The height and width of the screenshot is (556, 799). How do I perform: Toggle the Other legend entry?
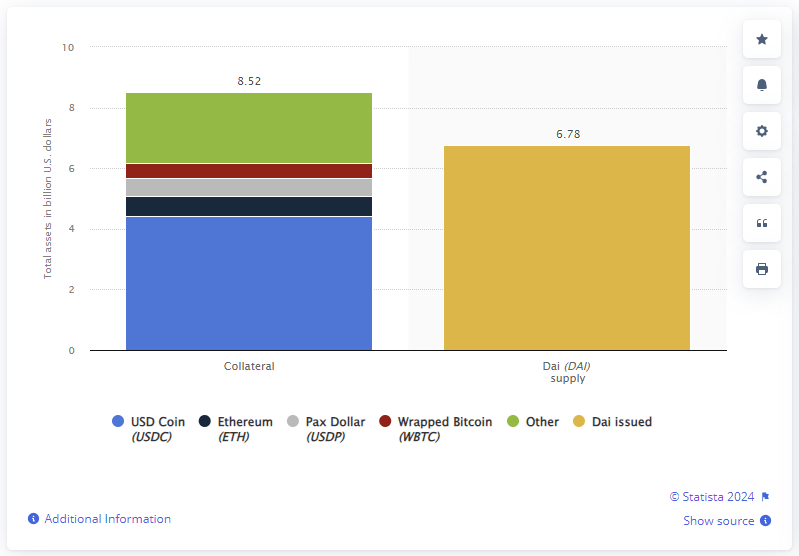533,422
